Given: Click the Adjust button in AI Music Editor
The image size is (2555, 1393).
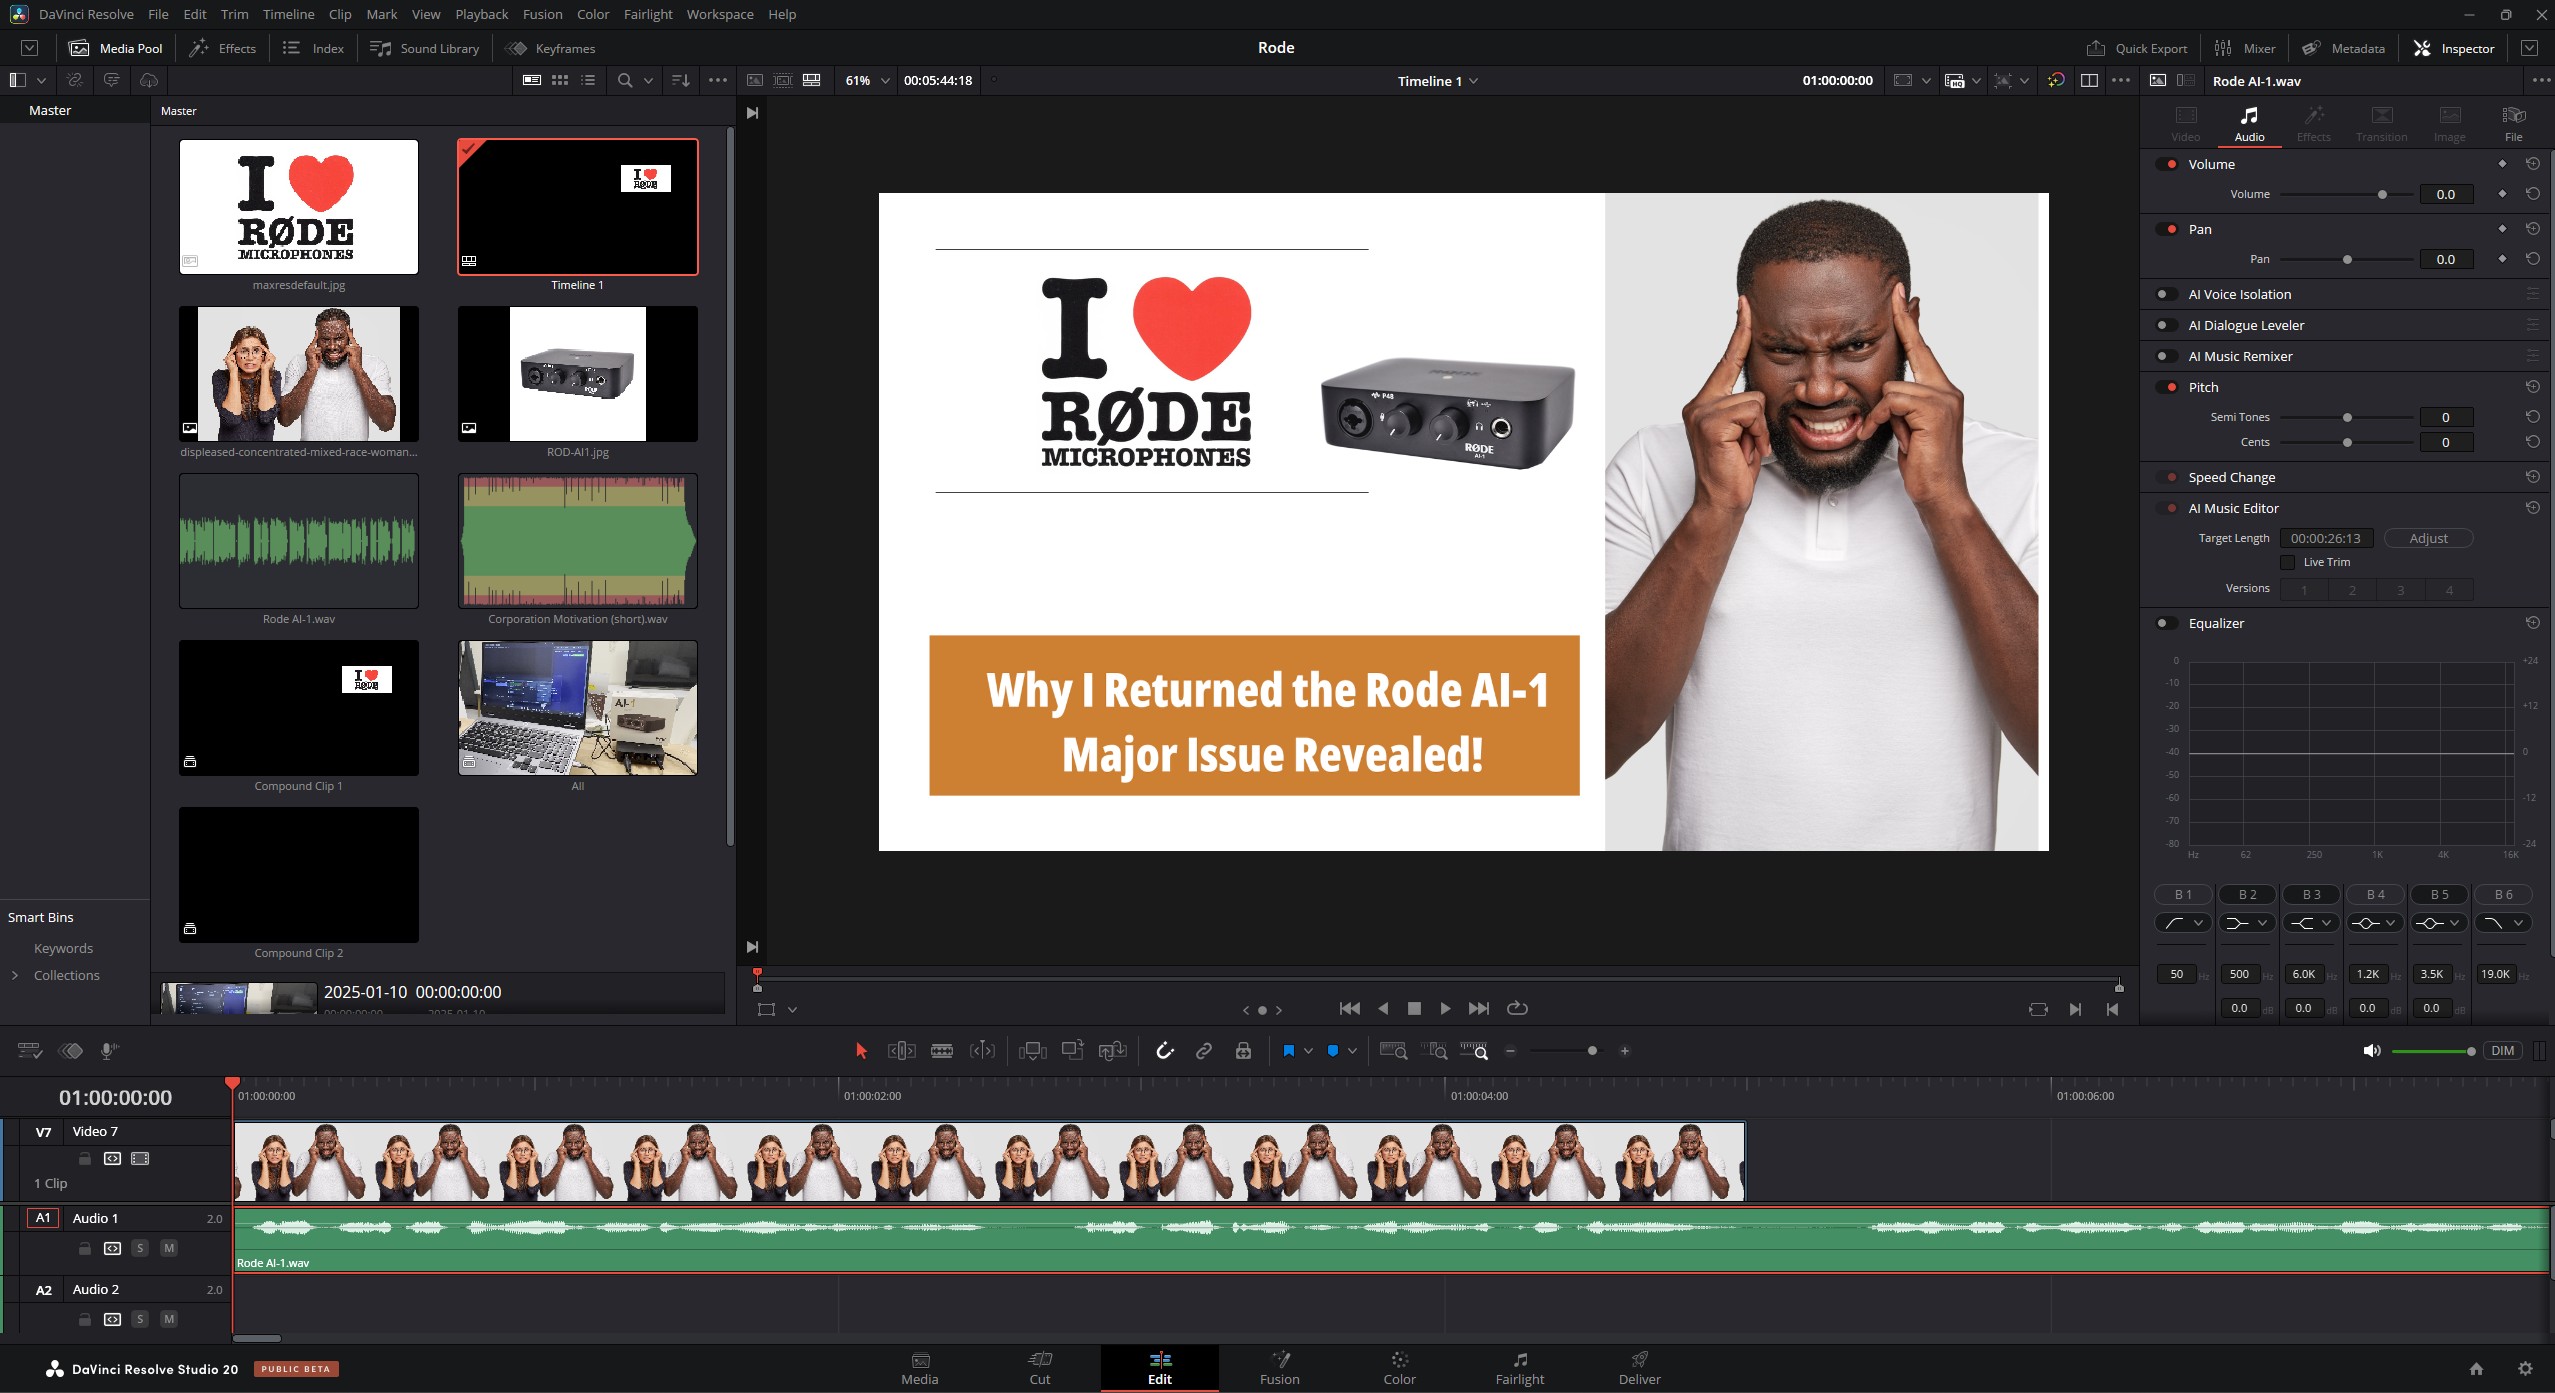Looking at the screenshot, I should tap(2427, 538).
